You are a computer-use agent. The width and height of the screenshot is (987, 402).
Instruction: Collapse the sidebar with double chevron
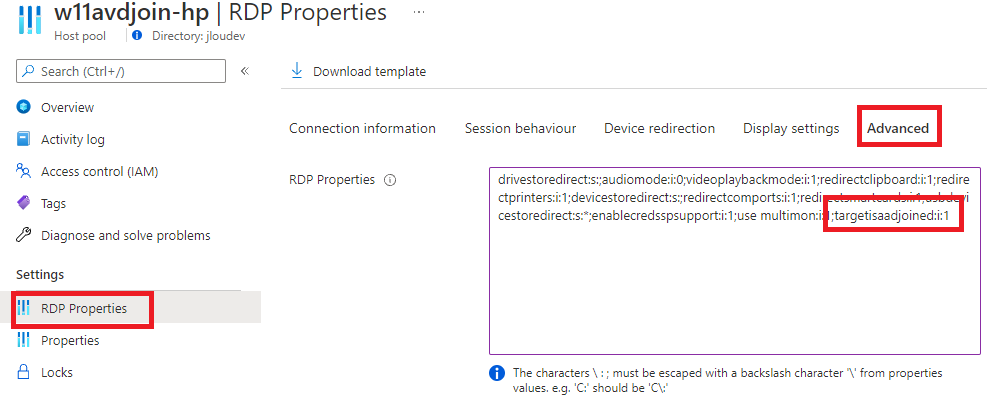[x=245, y=71]
